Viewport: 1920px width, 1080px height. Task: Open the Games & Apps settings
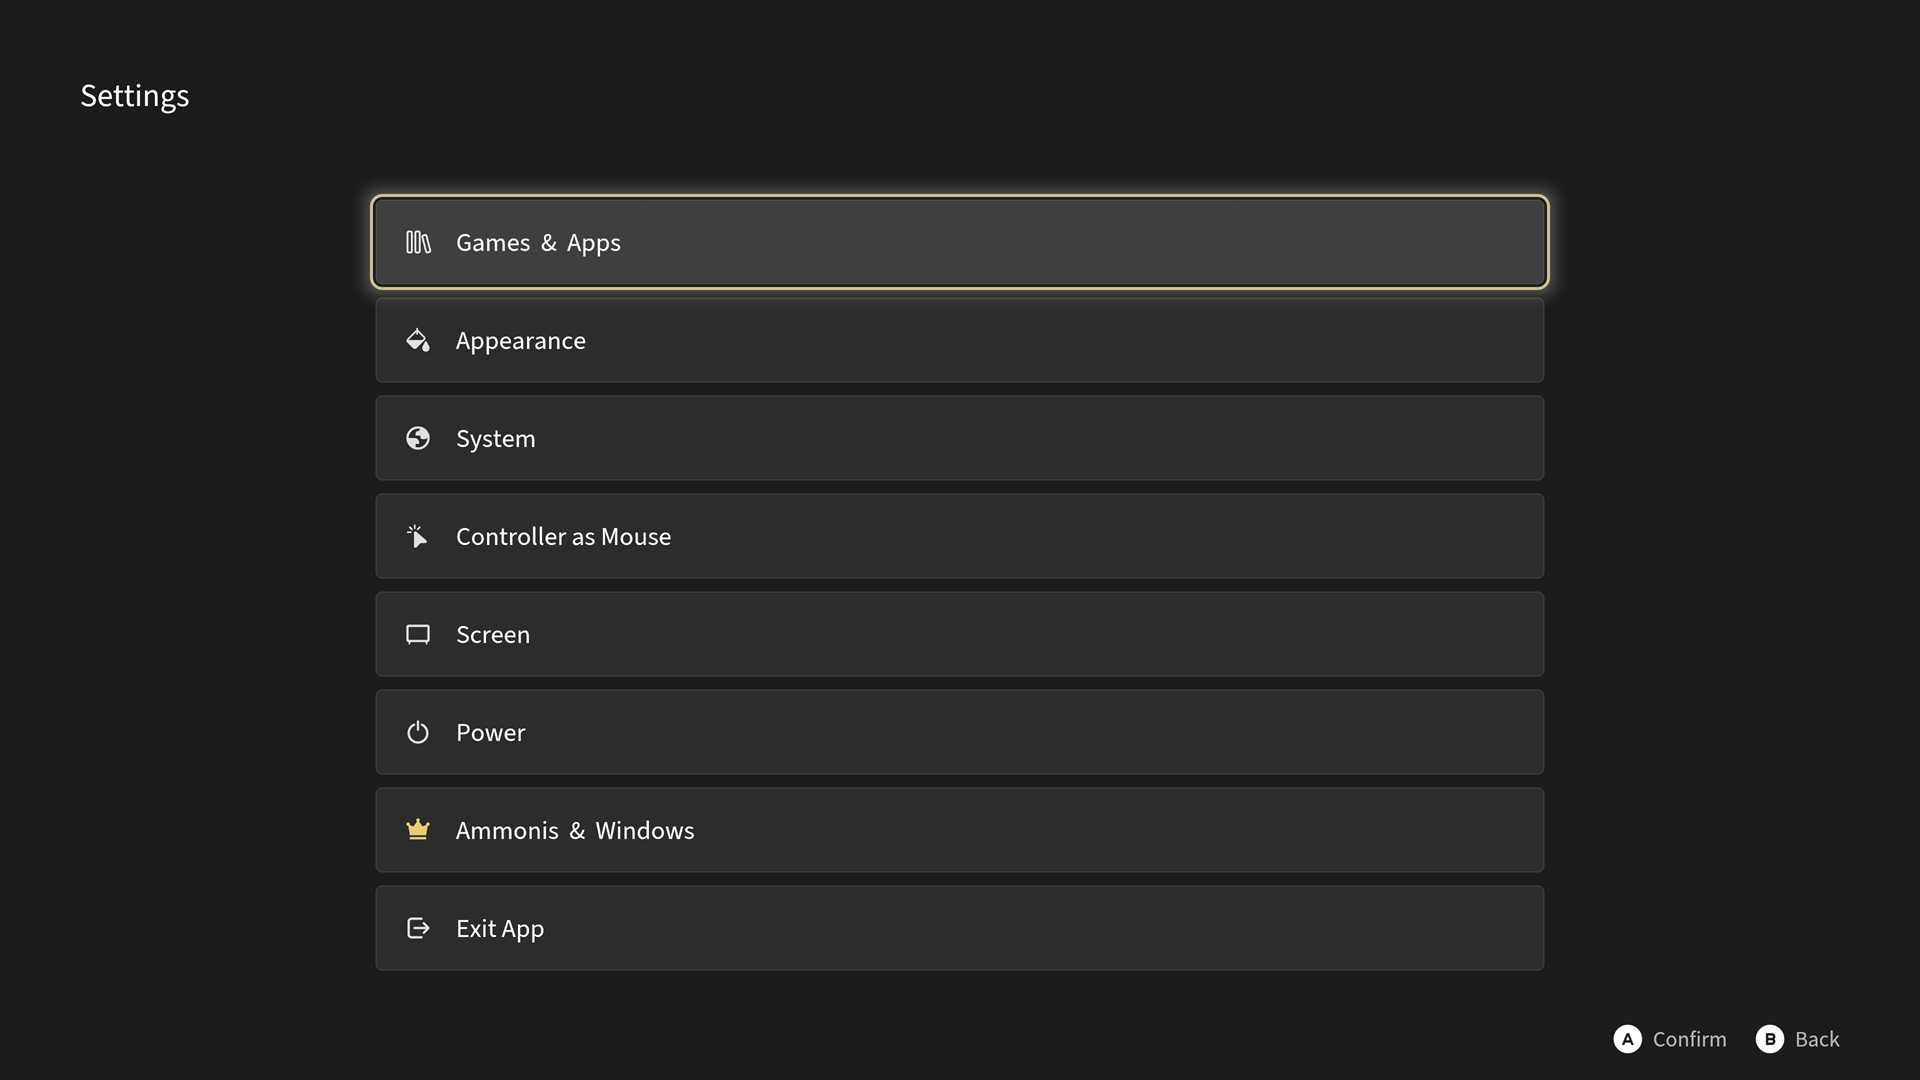tap(960, 242)
